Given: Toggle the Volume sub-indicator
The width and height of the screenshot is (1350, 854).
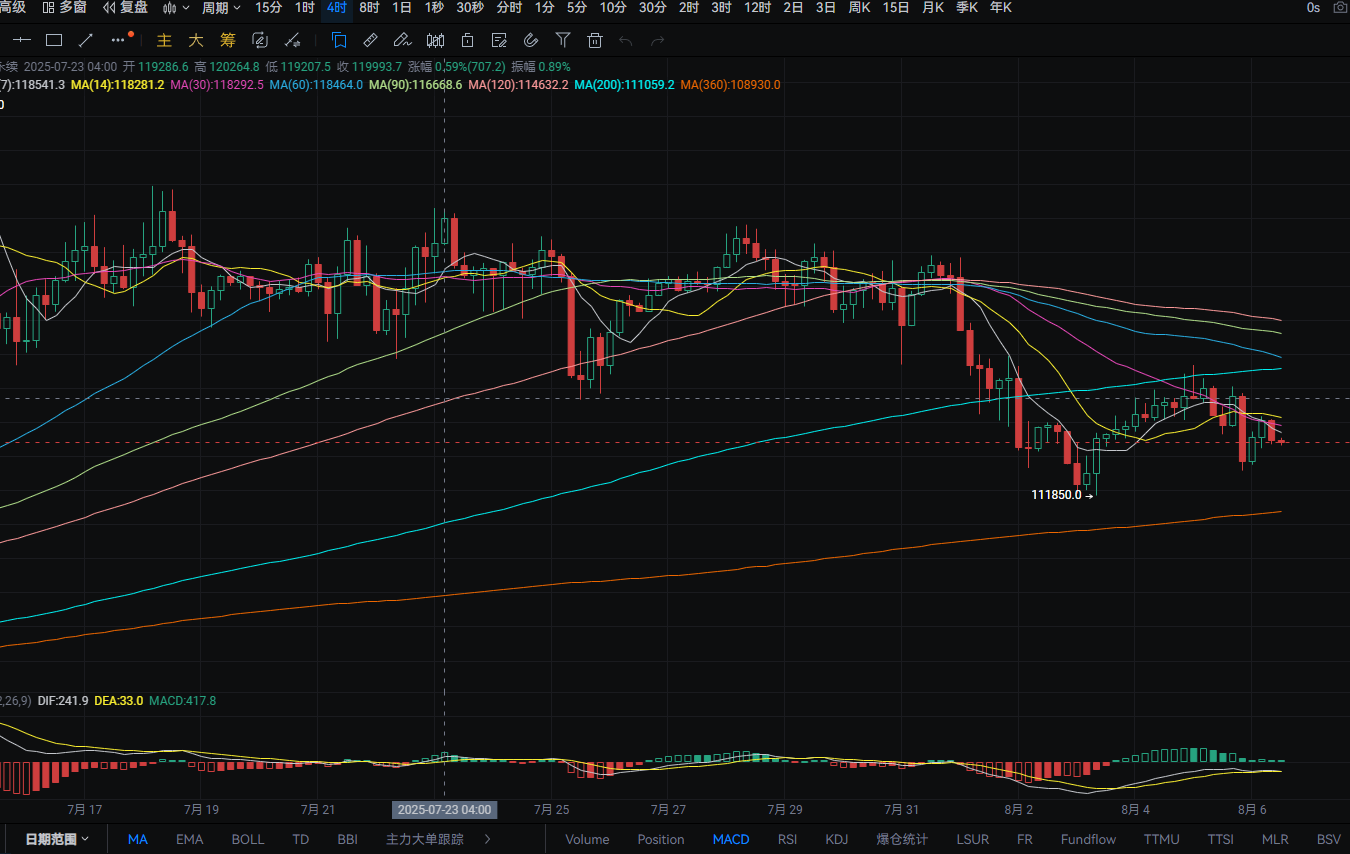Looking at the screenshot, I should tap(587, 839).
